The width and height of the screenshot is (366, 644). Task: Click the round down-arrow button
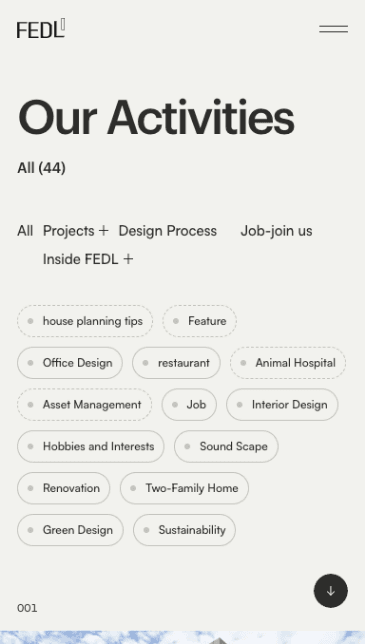[331, 591]
